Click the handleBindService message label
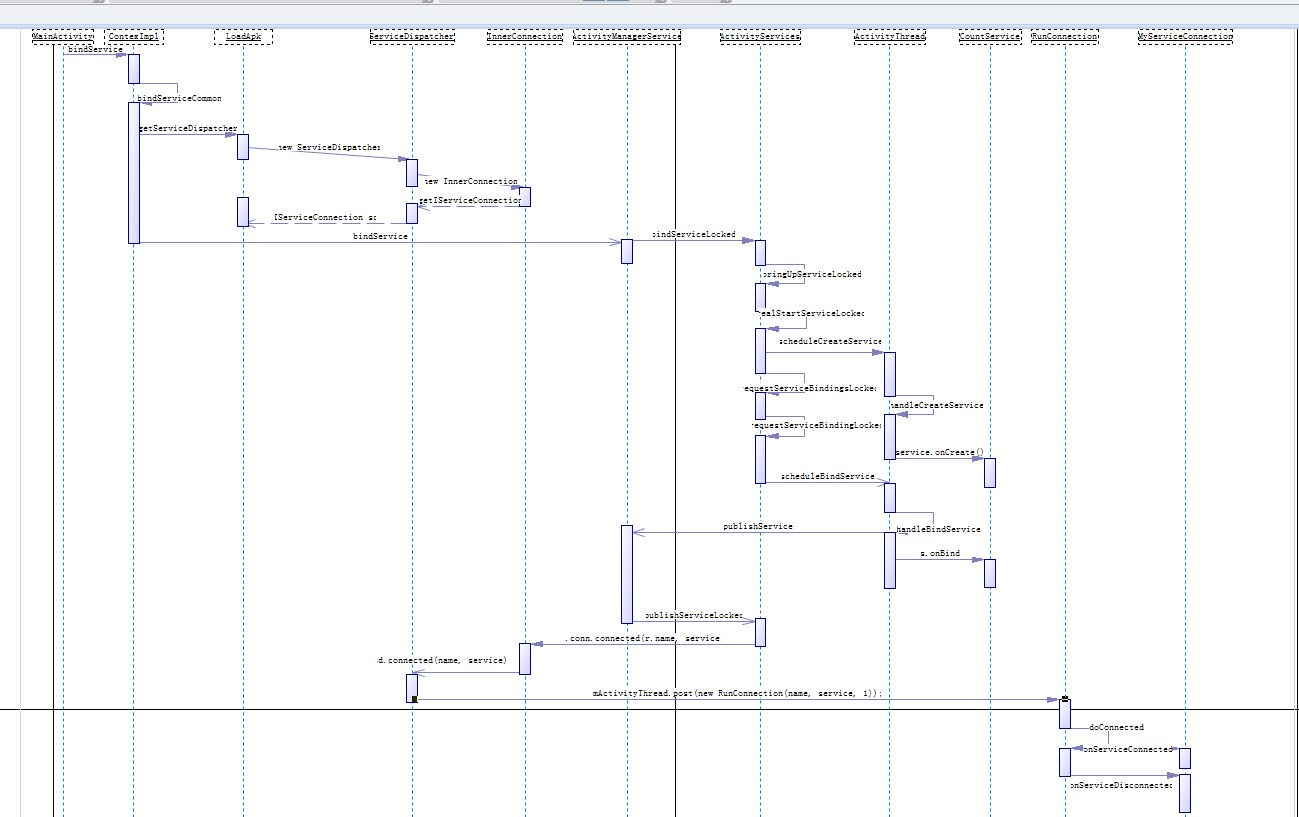The width and height of the screenshot is (1299, 817). [x=938, y=529]
